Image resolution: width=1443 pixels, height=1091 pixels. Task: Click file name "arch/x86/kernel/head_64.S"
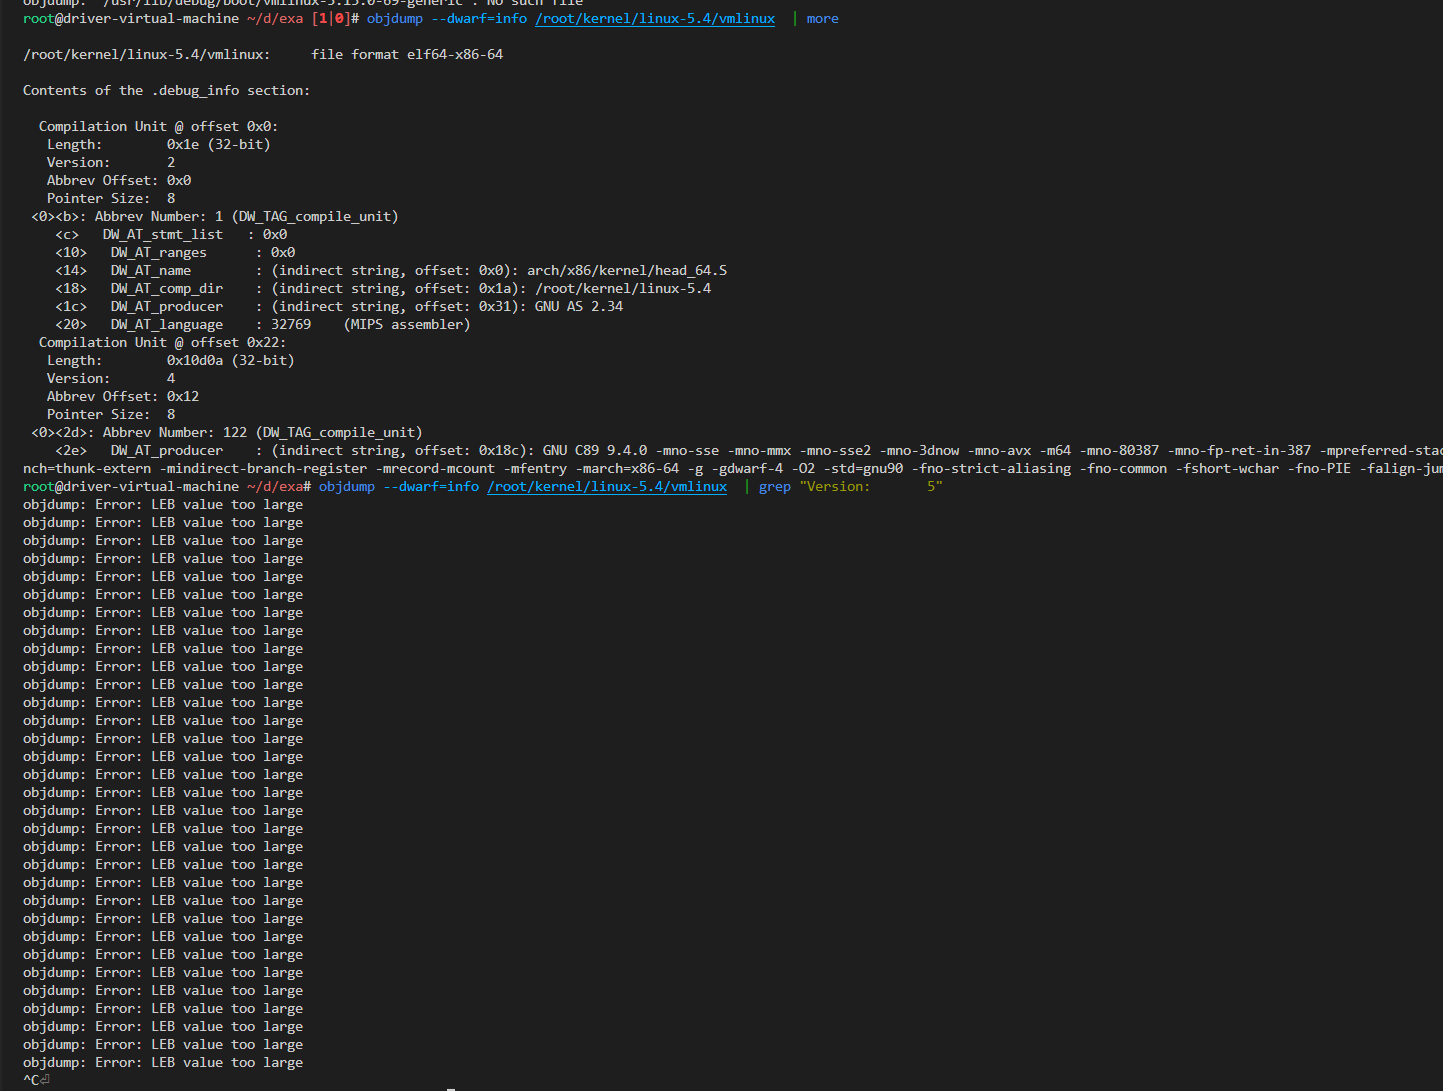click(627, 270)
